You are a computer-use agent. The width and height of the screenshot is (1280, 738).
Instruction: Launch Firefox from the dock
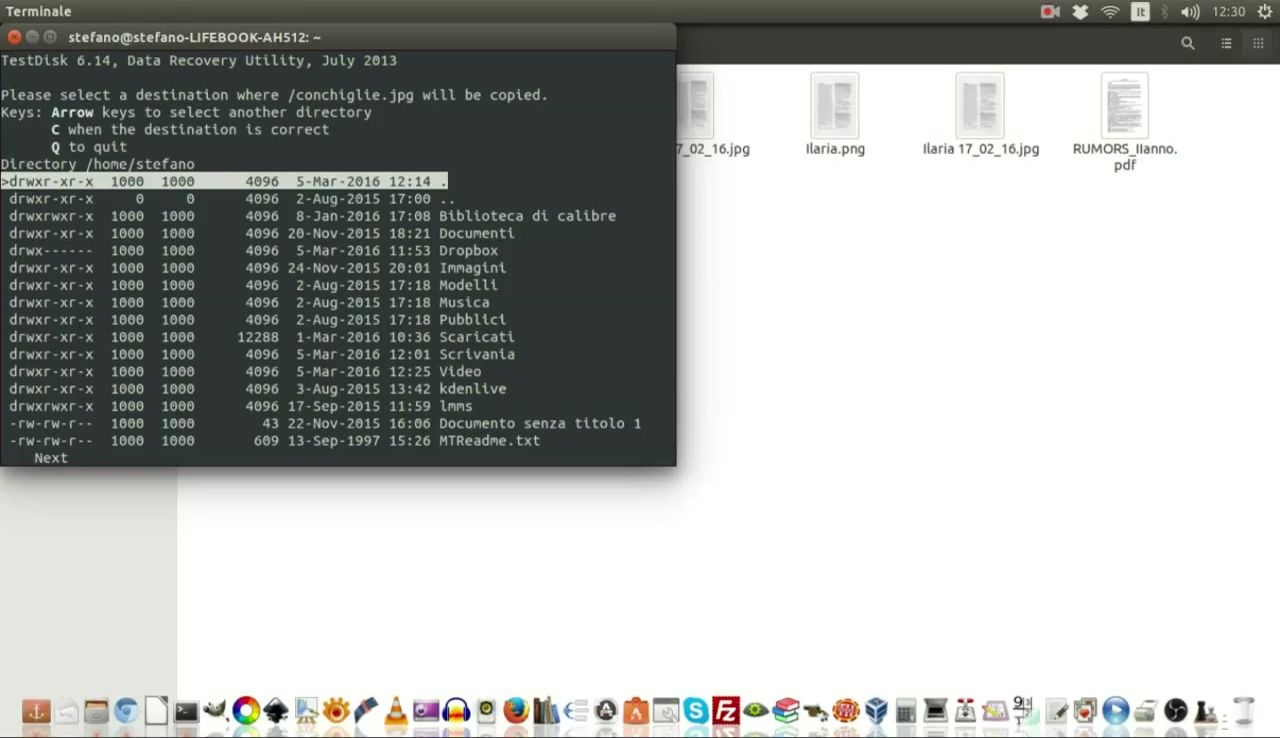(516, 711)
